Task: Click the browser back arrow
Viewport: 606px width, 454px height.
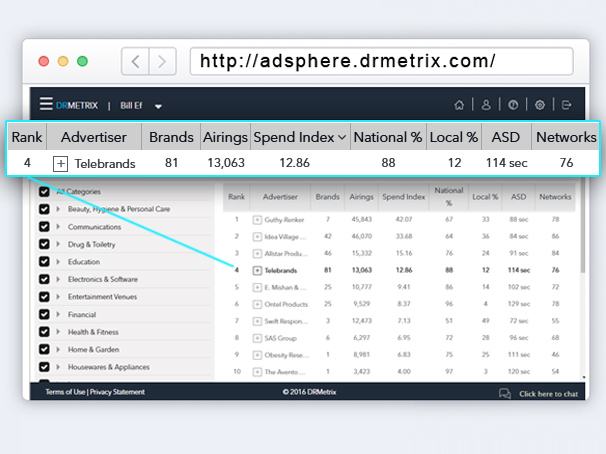Action: [x=135, y=61]
